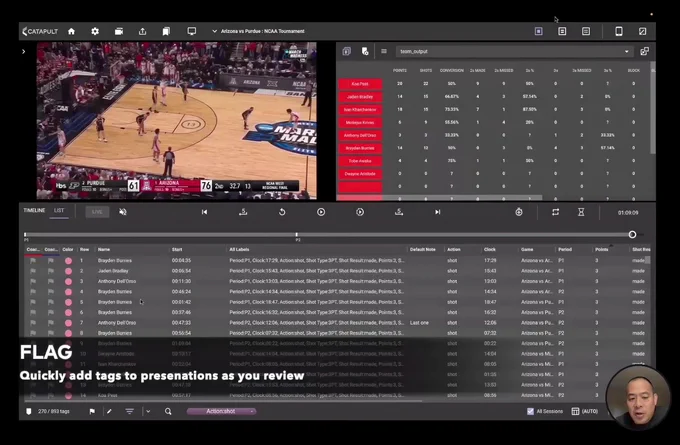Toggle first flag in row 1 Brayden Burries
The image size is (680, 445).
coord(33,261)
